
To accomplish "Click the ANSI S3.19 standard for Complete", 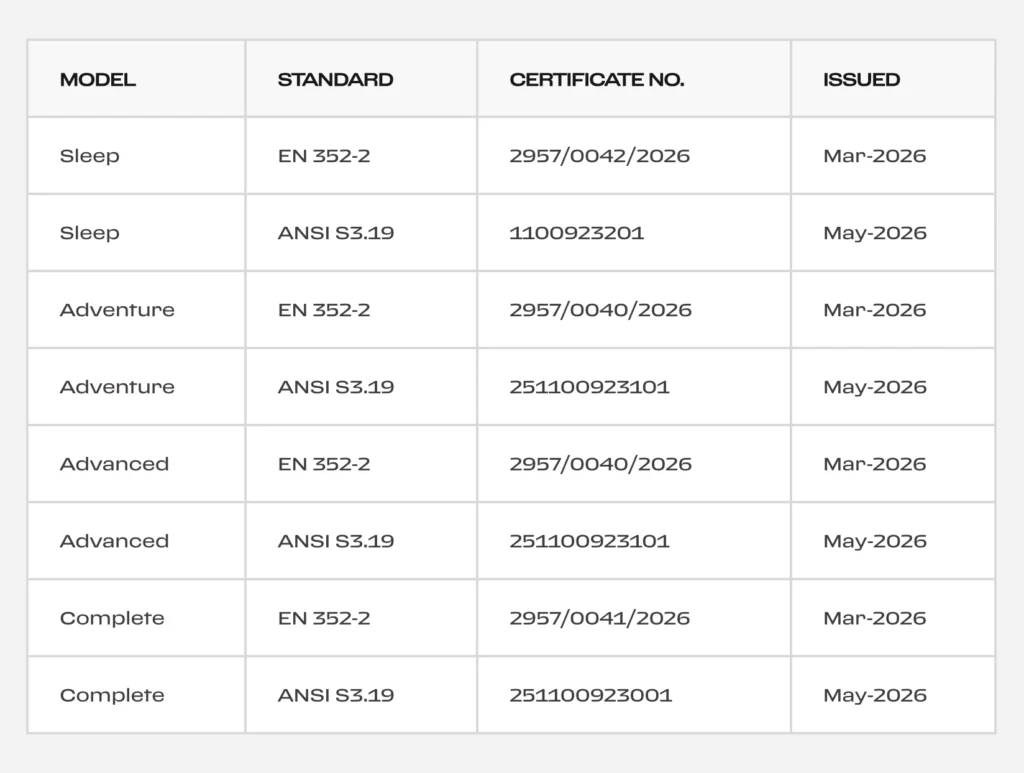I will [336, 695].
